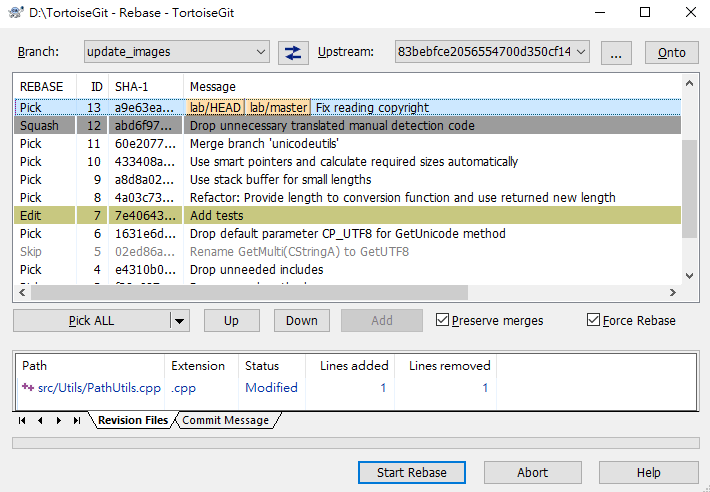Select commit 'Drop default parameter CP_UTF8'
The image size is (710, 492).
pos(348,234)
